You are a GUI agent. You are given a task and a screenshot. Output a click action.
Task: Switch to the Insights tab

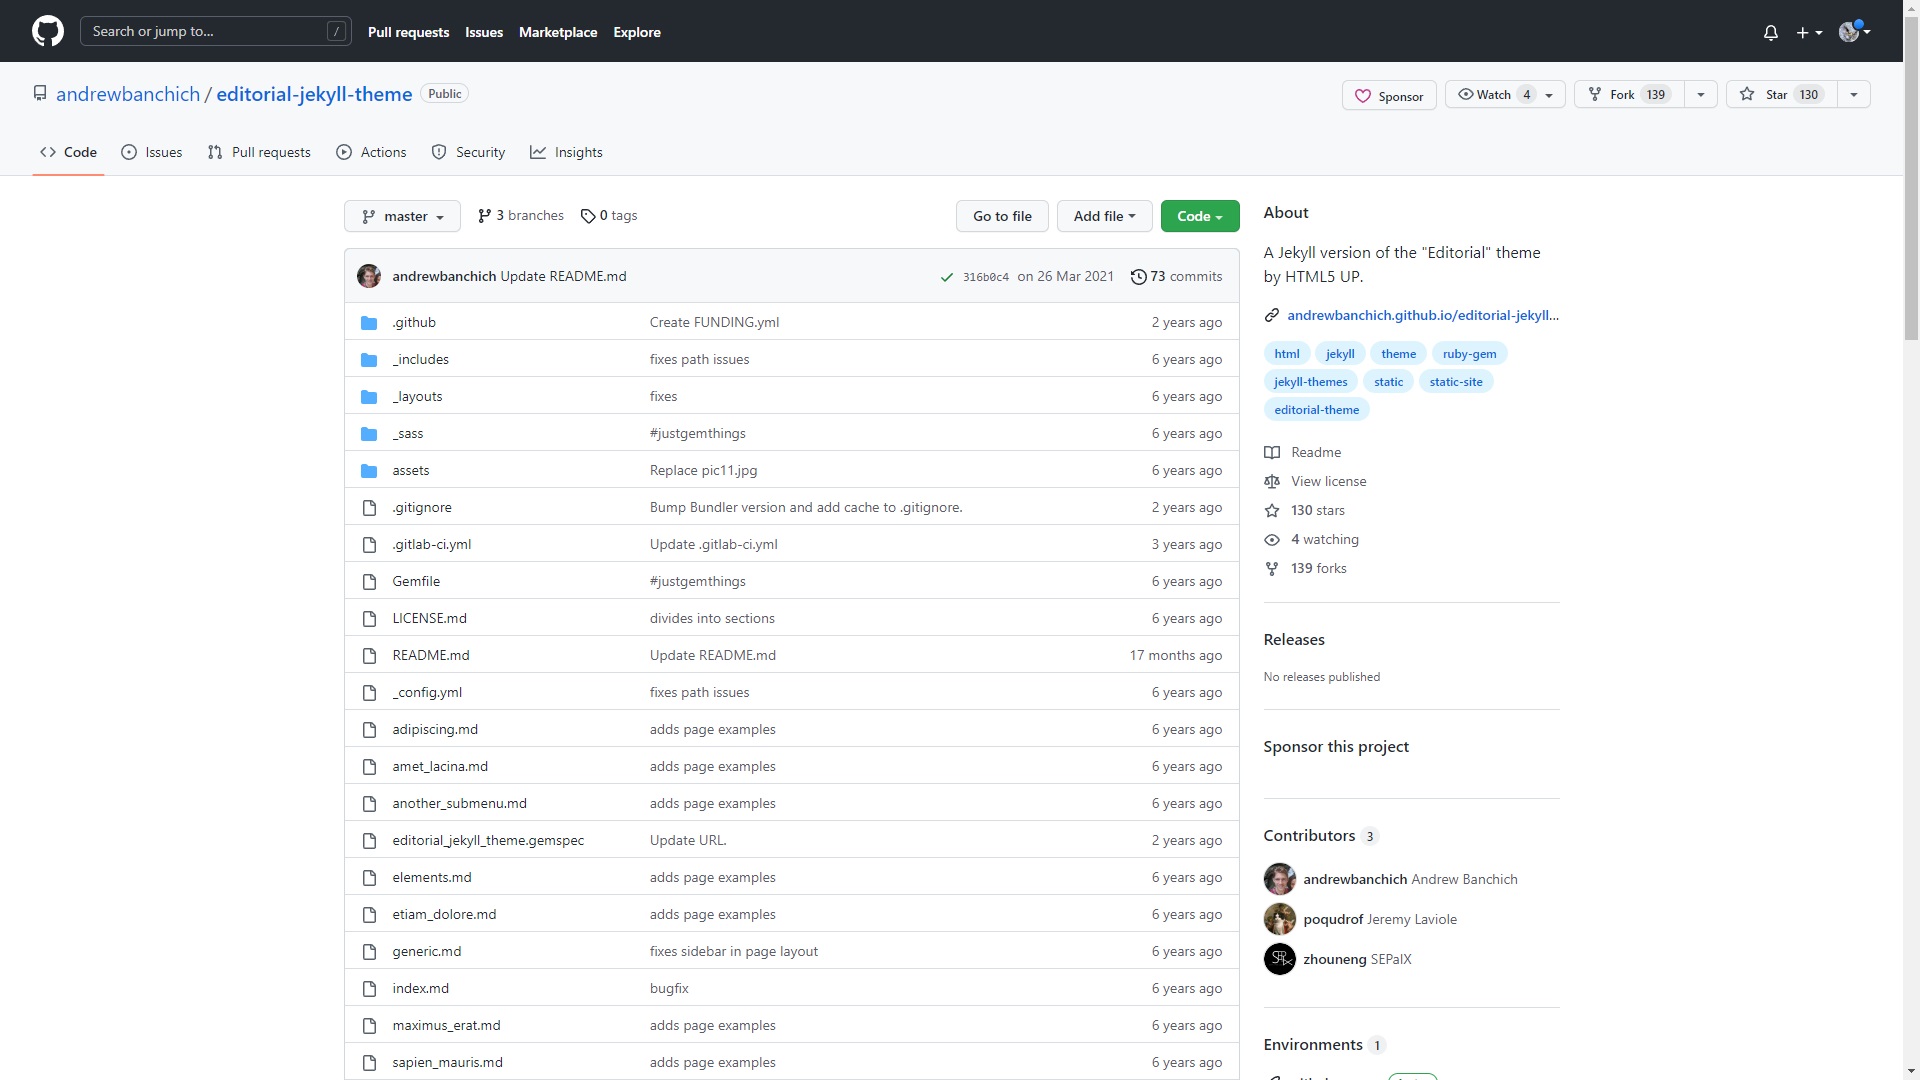(566, 152)
